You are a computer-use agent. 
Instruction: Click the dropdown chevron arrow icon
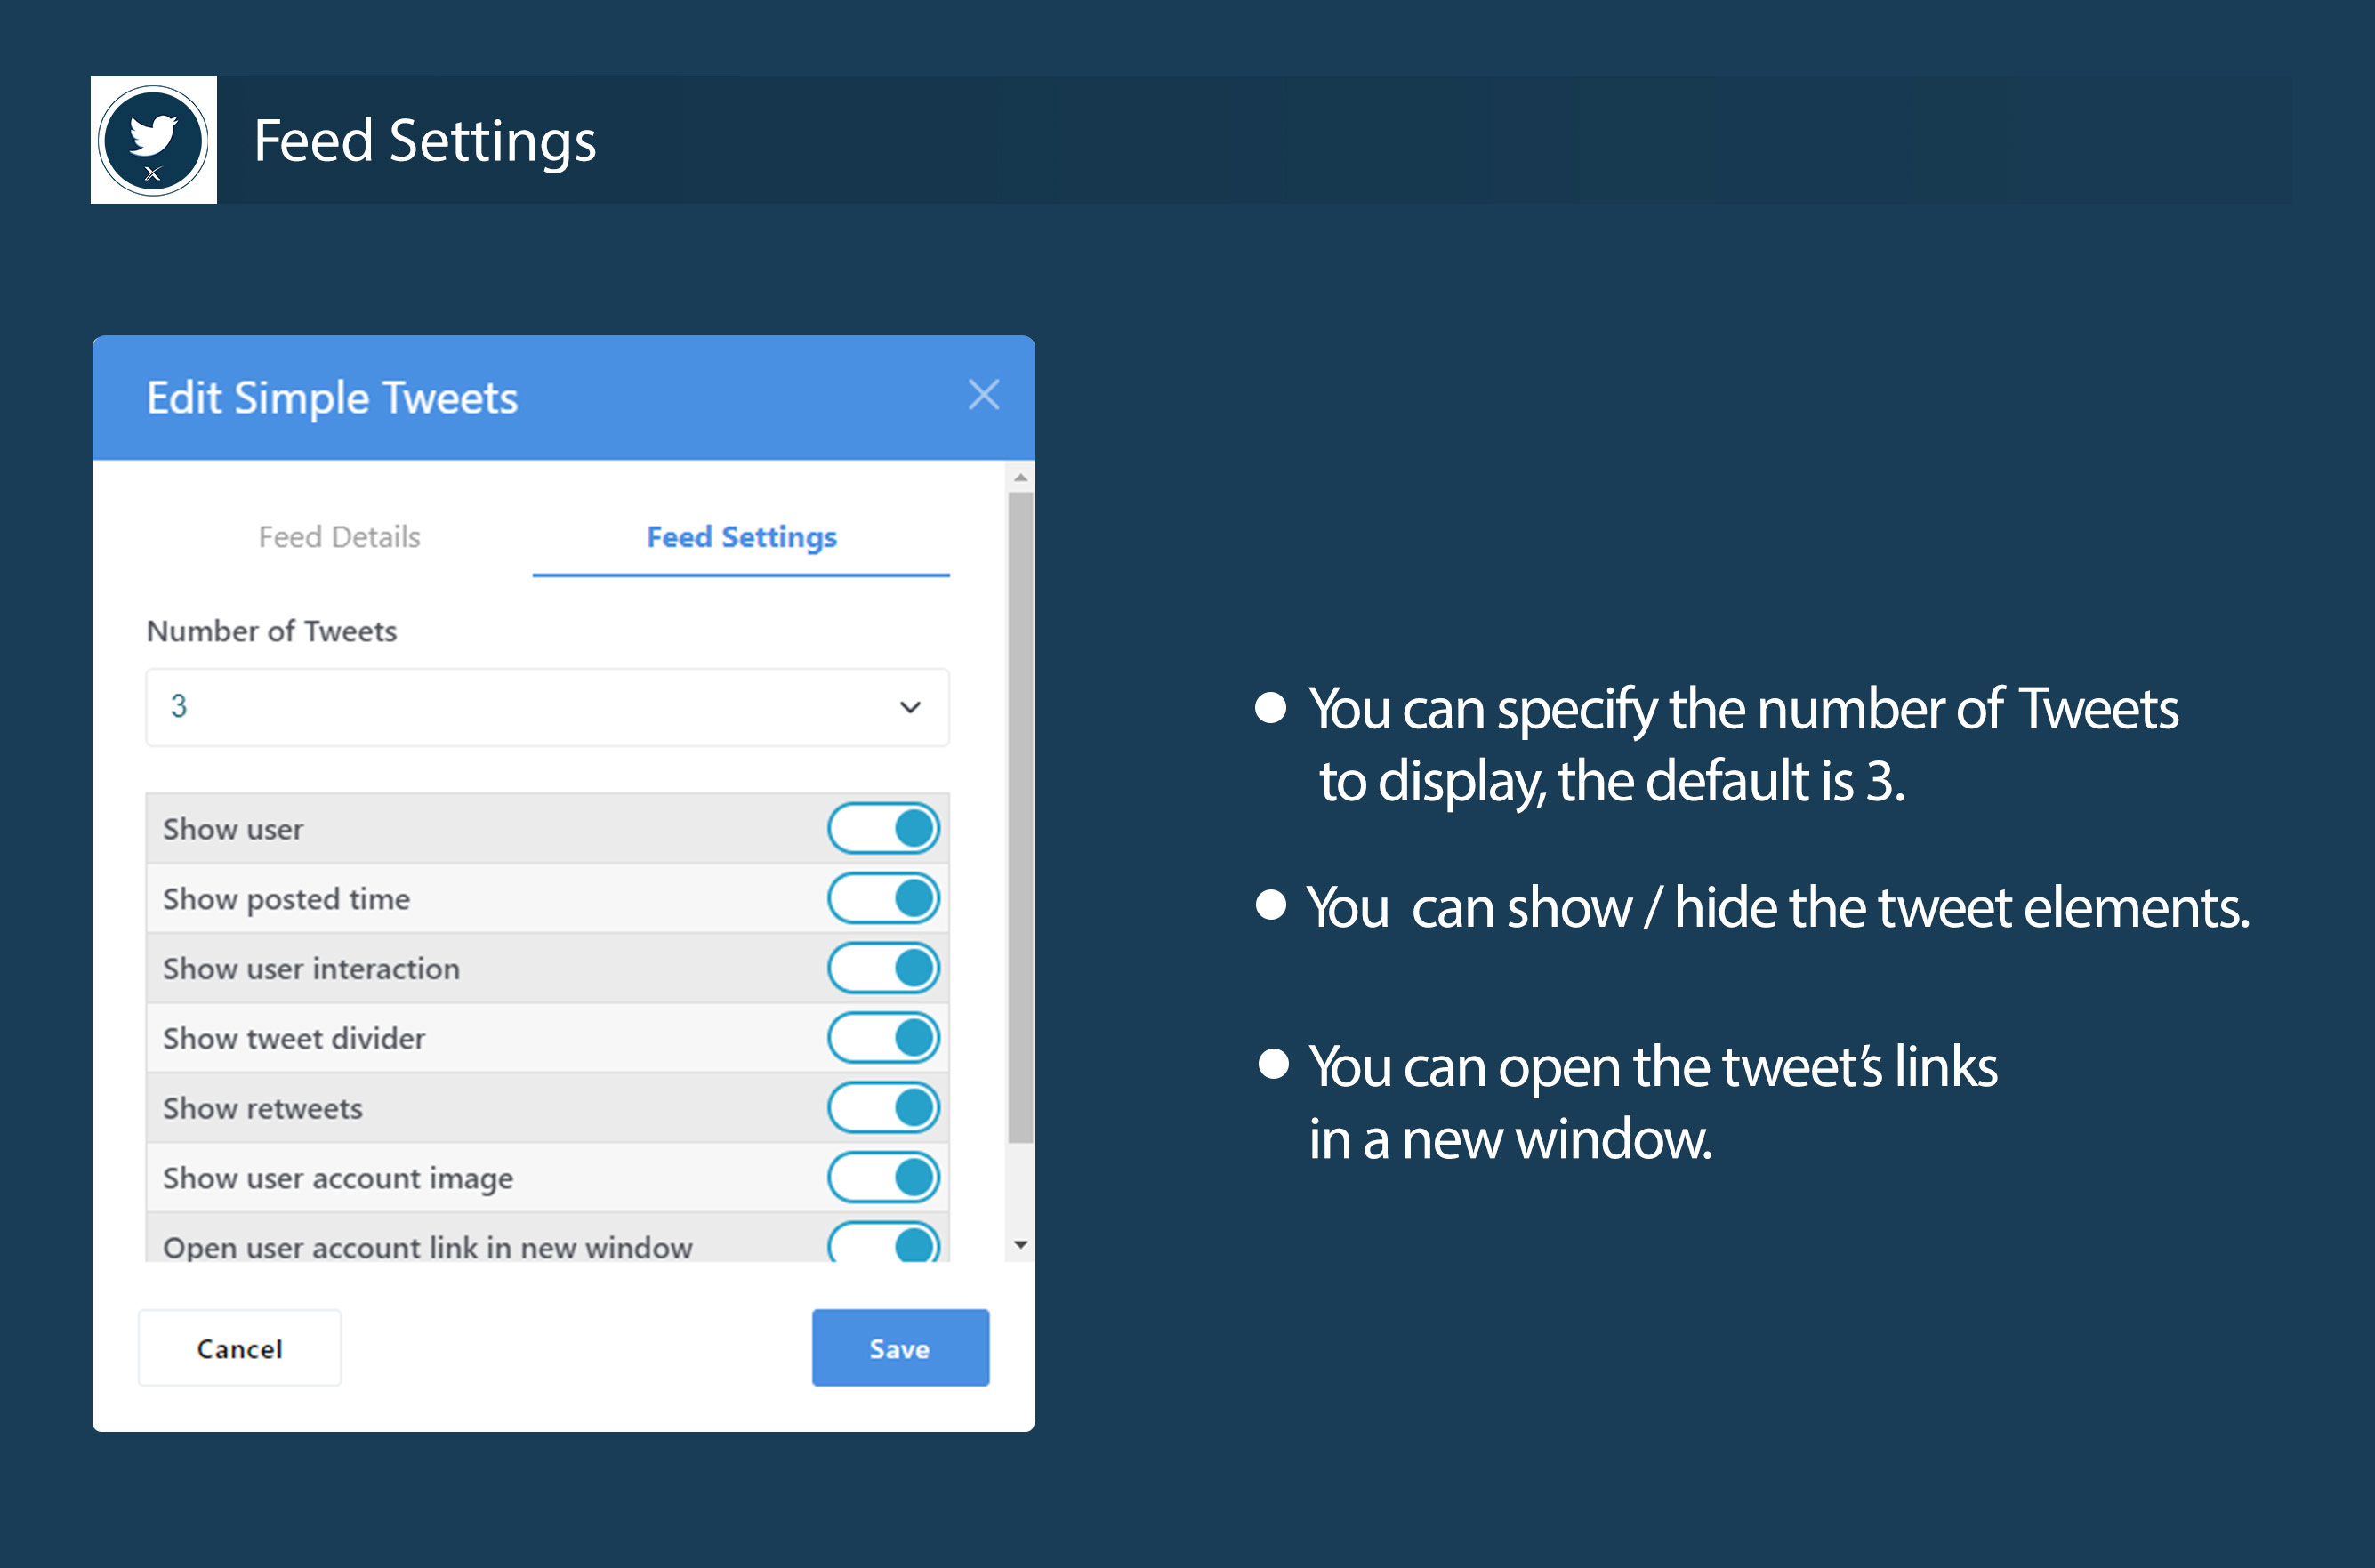pos(909,707)
